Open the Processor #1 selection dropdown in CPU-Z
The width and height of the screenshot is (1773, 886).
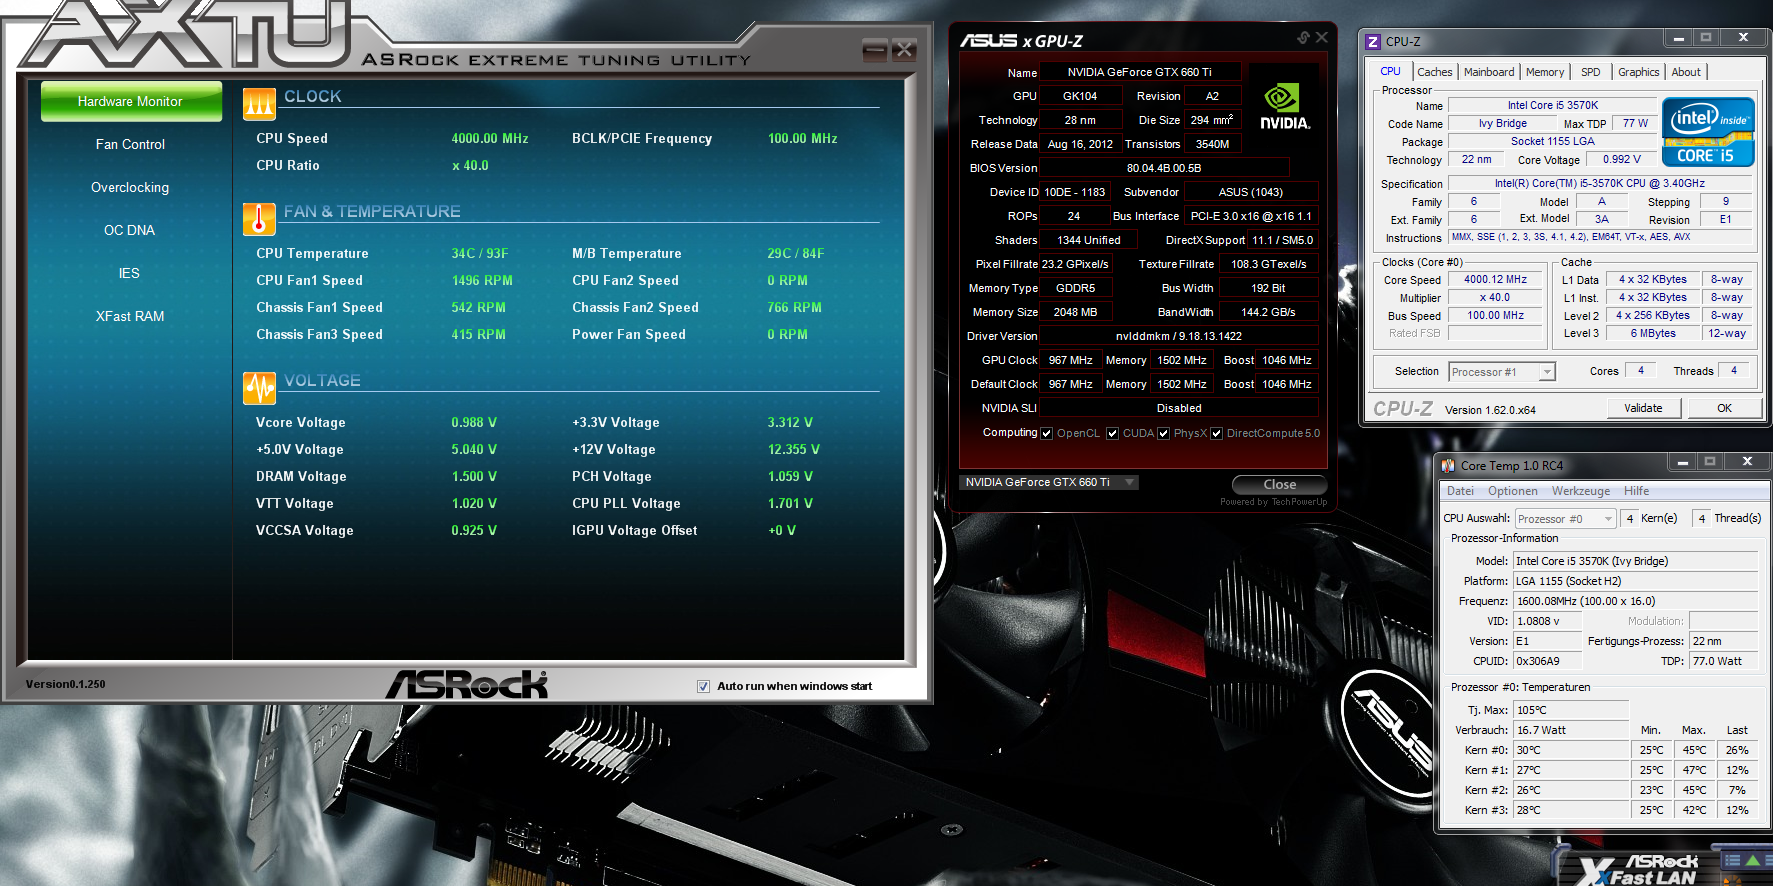[x=1502, y=372]
